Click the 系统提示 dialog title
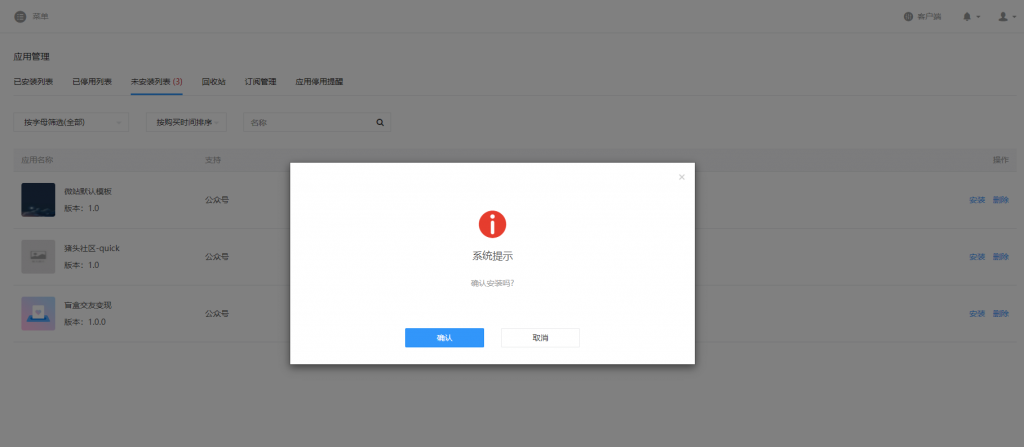This screenshot has width=1024, height=447. 492,256
